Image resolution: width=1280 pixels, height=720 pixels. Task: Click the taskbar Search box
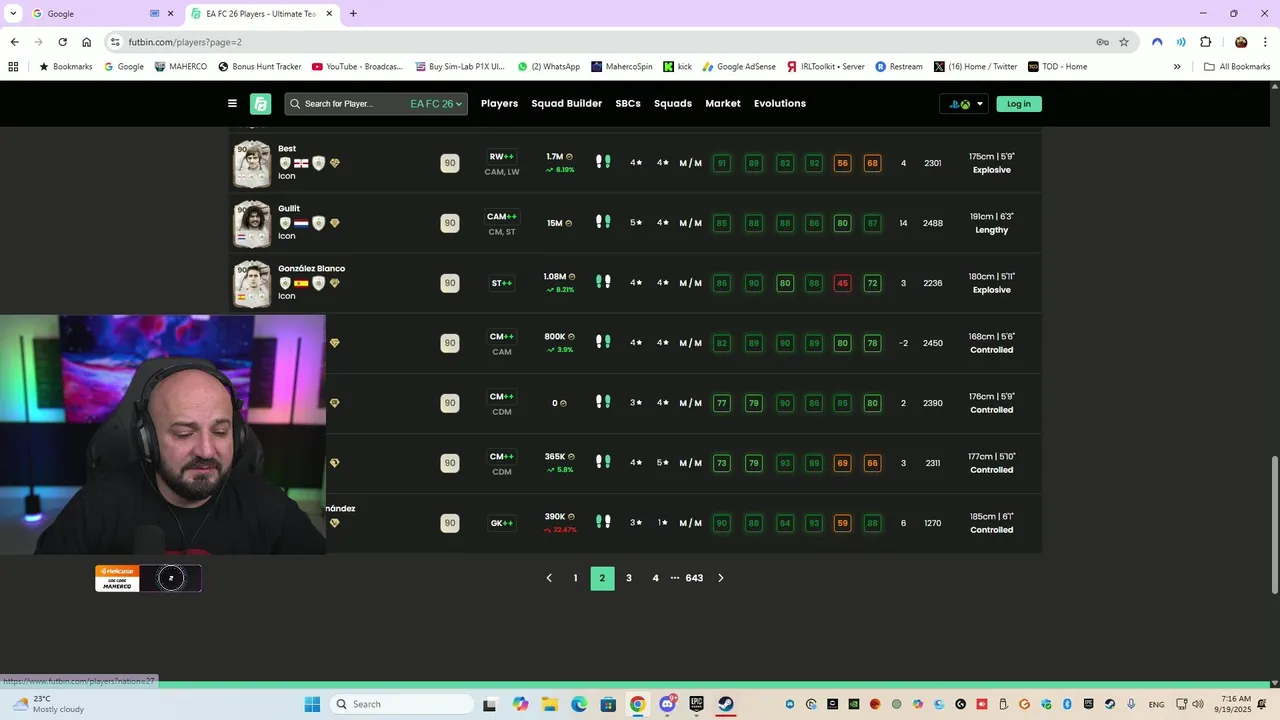tap(400, 704)
